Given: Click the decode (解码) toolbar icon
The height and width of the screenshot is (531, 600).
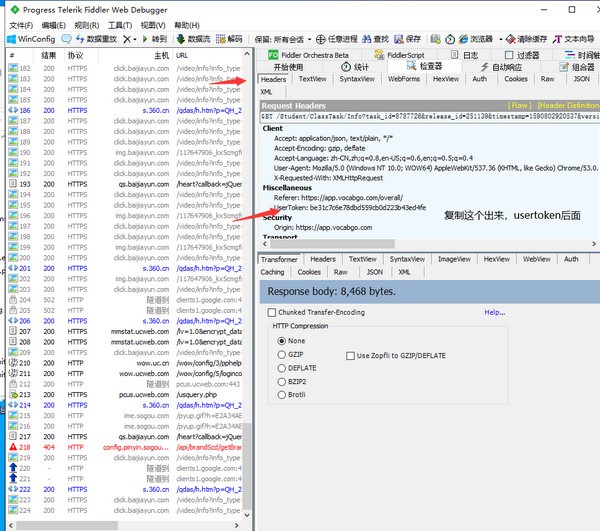Looking at the screenshot, I should pos(220,38).
